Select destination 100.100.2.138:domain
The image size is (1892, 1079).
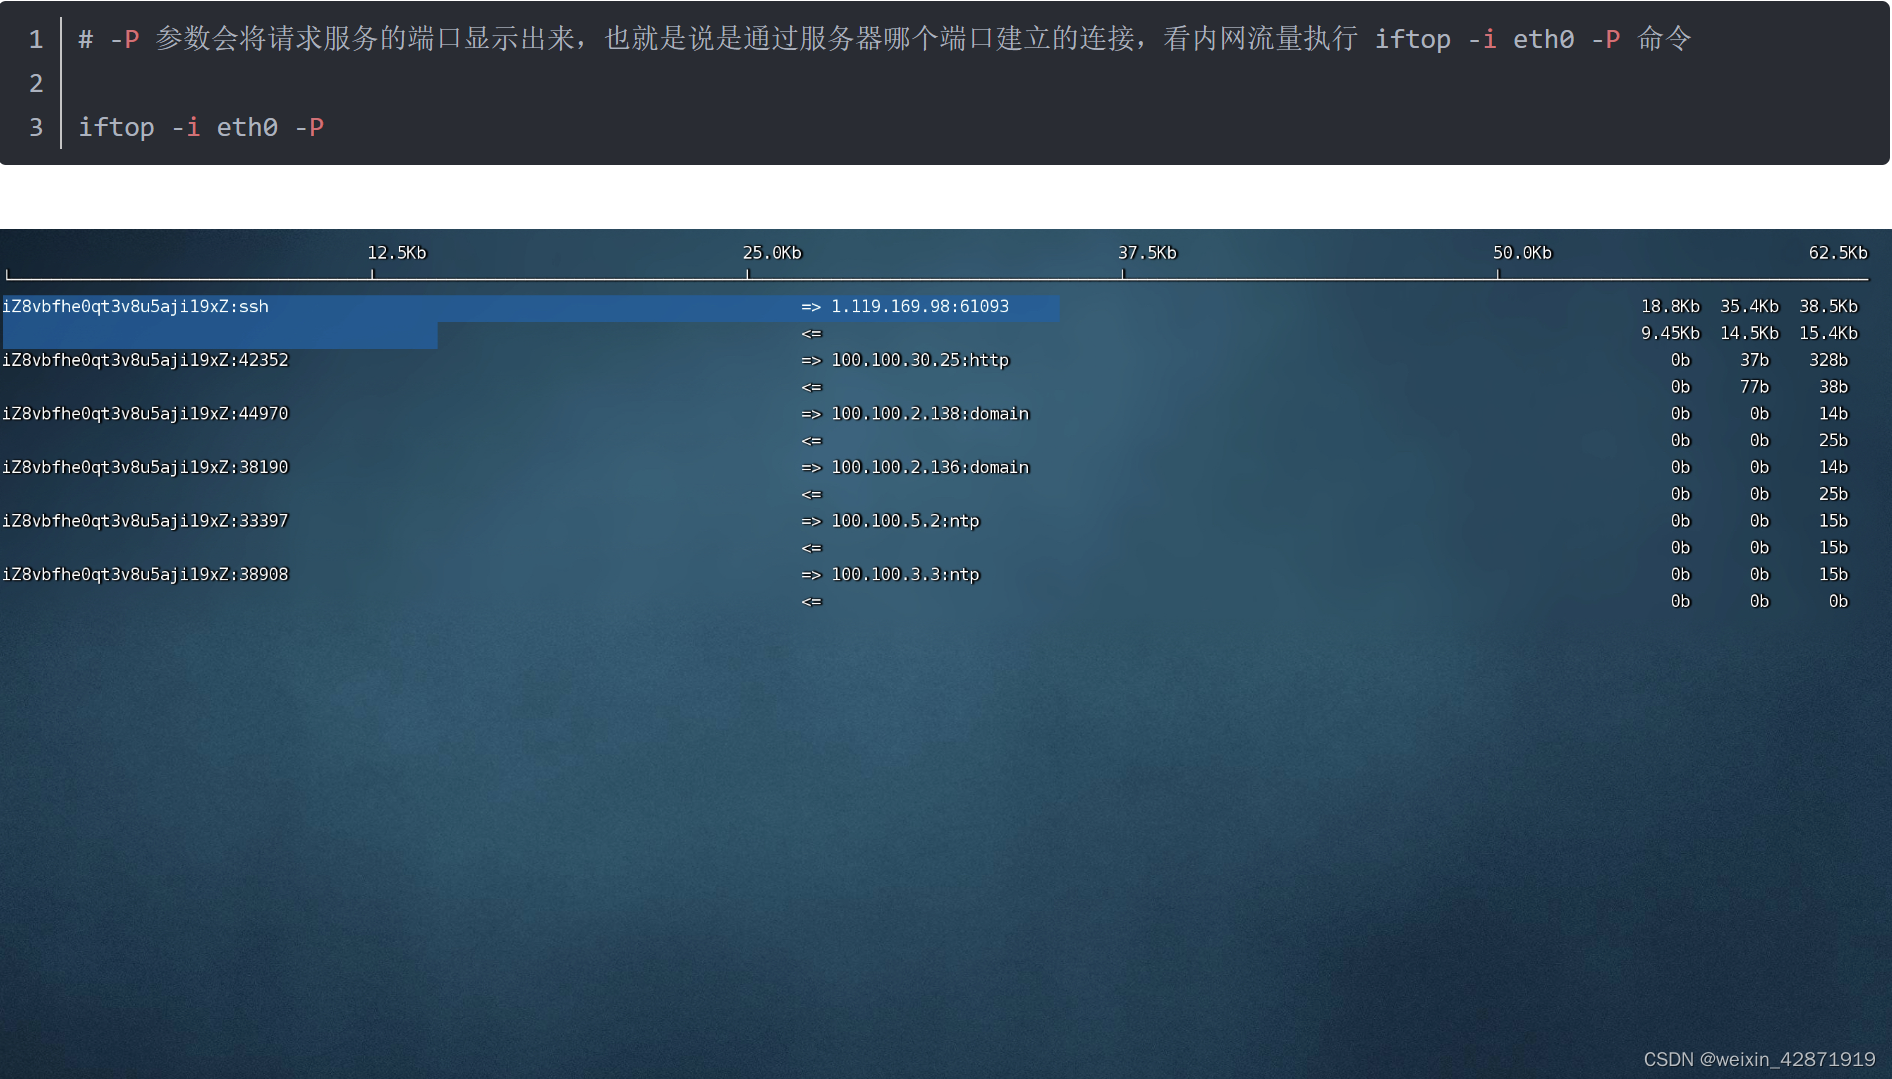930,414
